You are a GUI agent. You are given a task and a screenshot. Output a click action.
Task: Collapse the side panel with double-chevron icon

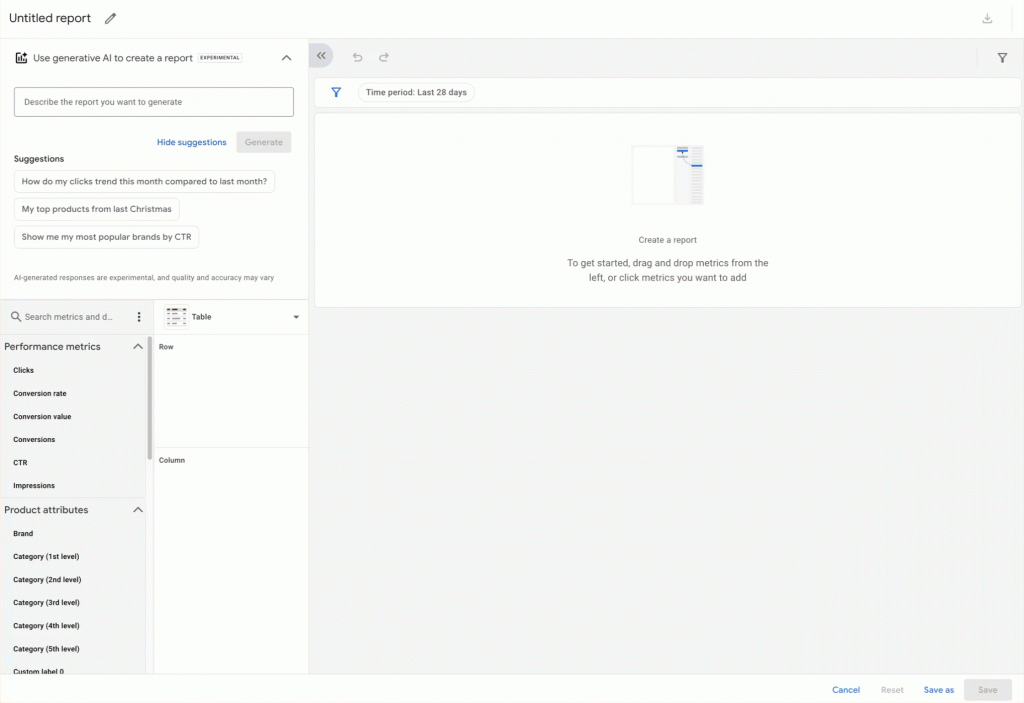click(321, 57)
